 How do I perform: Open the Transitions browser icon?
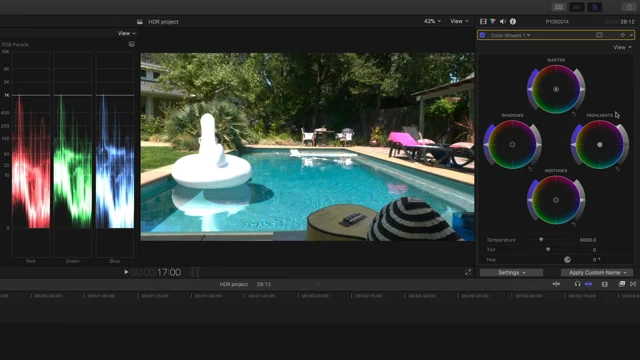tap(633, 284)
